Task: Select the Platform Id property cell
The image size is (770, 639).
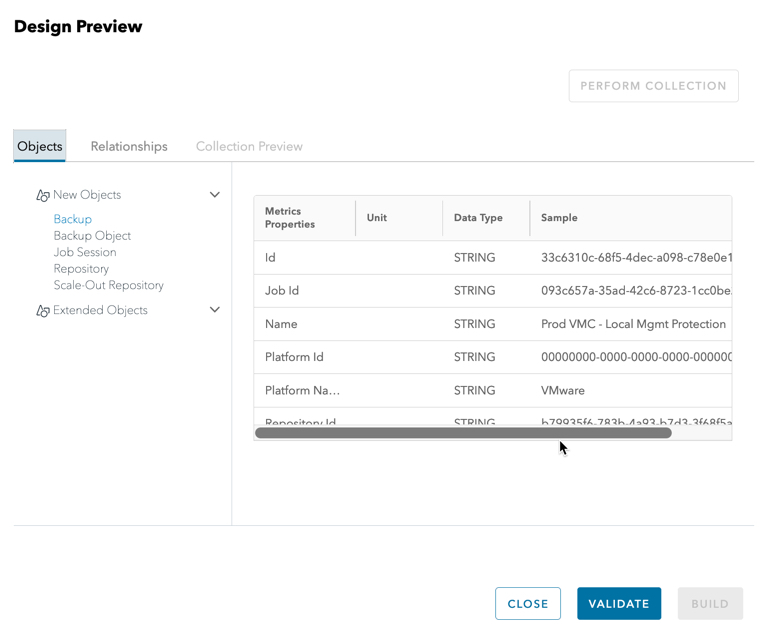Action: tap(294, 357)
